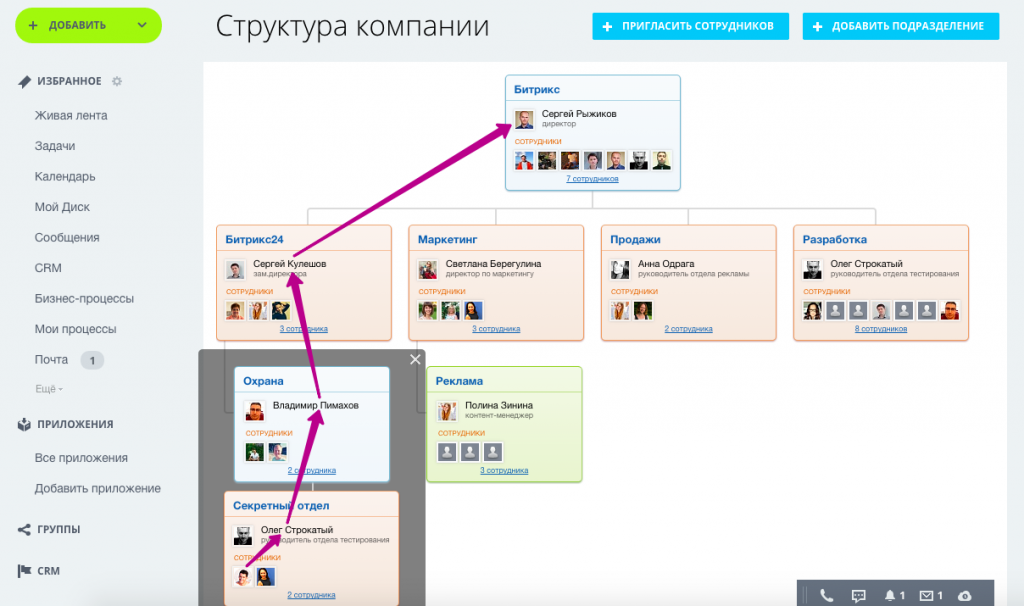Screen dimensions: 1024x606
Task: Open the chat messages icon in bottom bar
Action: [x=859, y=595]
